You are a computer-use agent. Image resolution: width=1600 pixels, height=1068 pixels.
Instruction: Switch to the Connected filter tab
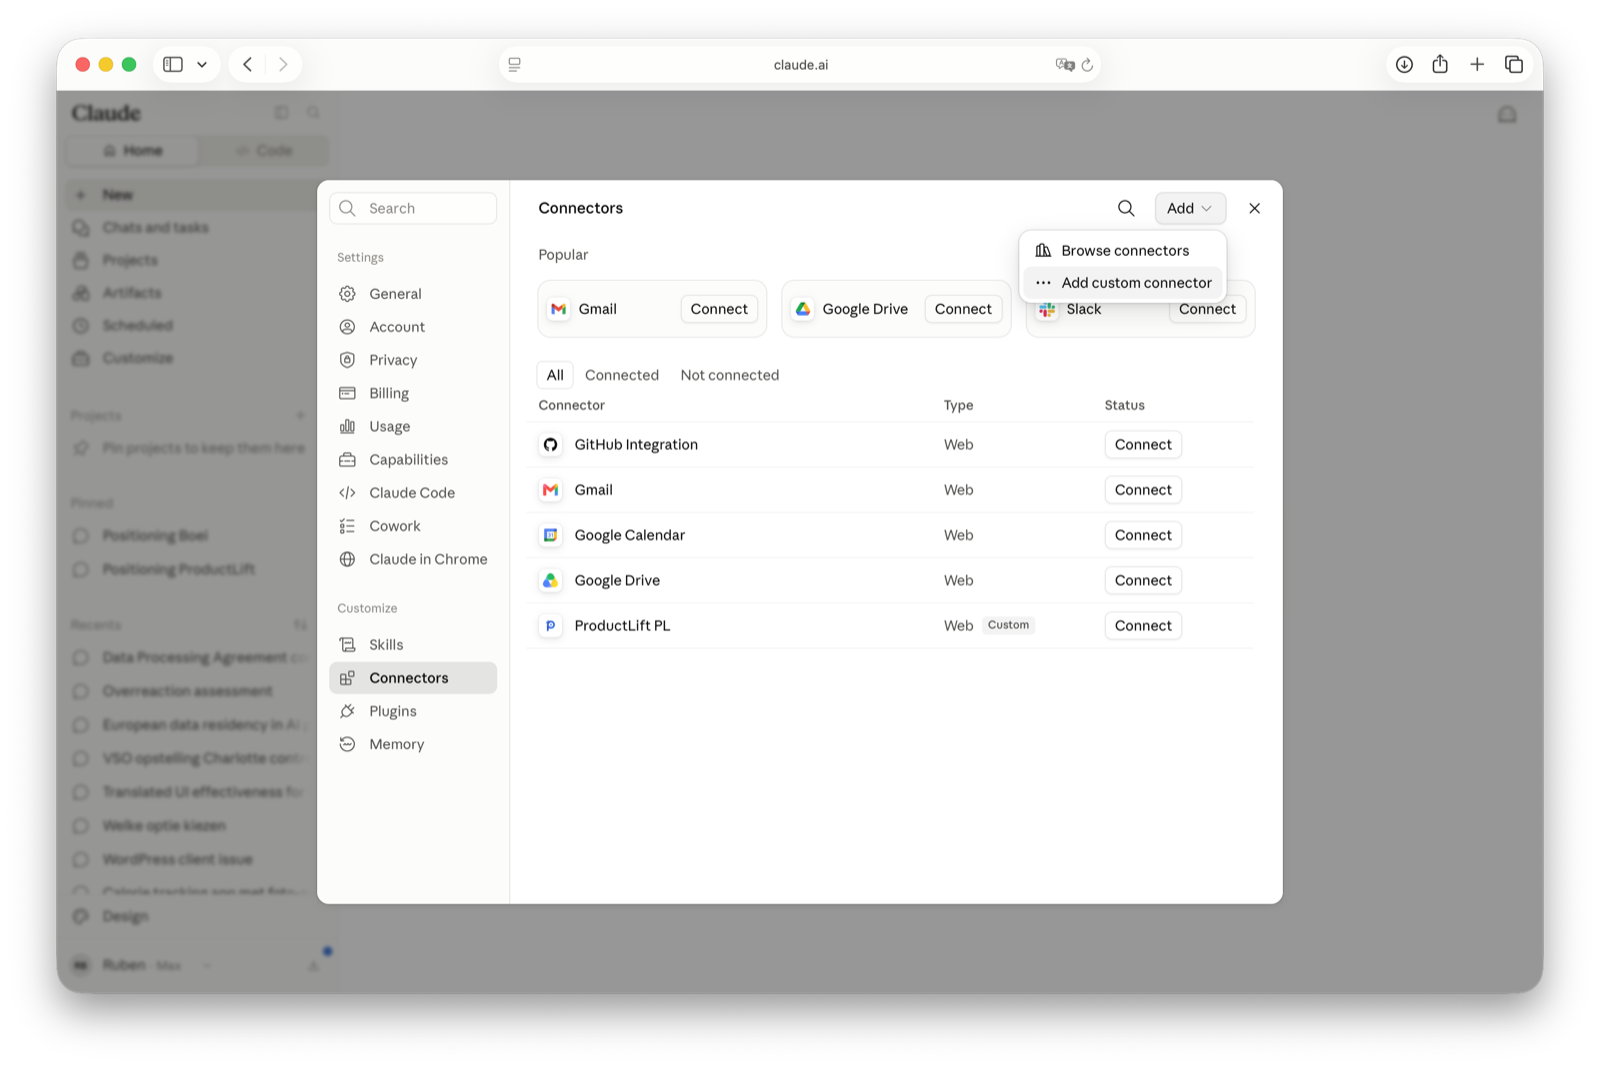click(622, 375)
